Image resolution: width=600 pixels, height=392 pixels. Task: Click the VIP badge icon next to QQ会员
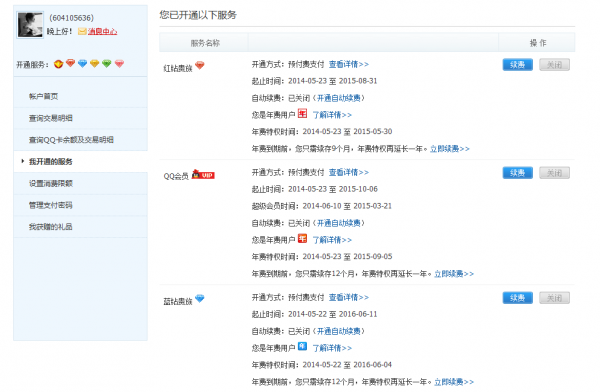(x=203, y=174)
